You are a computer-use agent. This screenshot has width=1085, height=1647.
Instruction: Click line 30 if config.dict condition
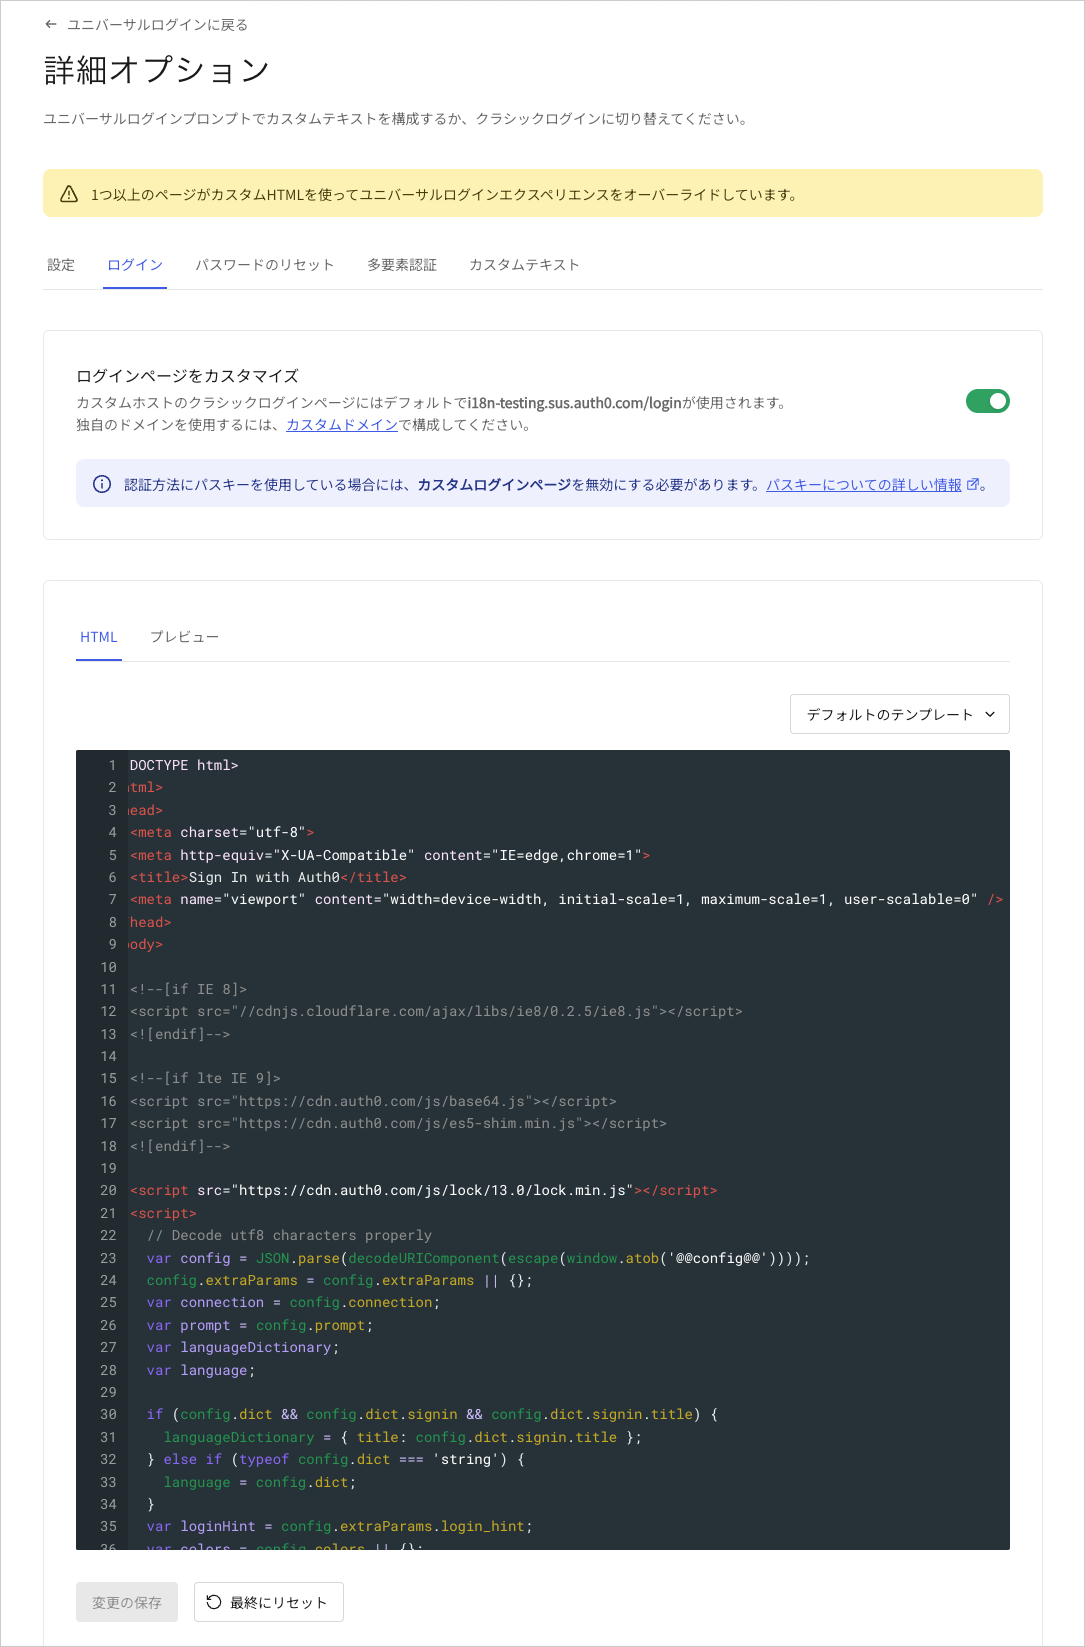click(x=432, y=1414)
